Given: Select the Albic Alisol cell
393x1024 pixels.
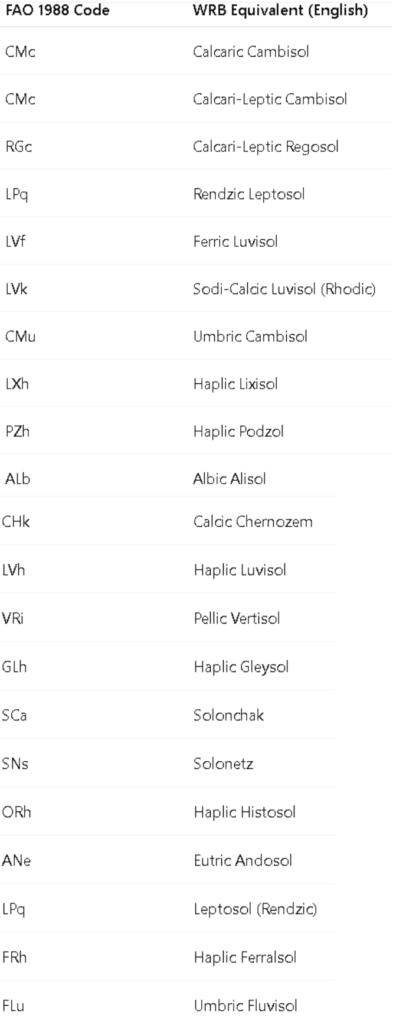Looking at the screenshot, I should click(230, 478).
